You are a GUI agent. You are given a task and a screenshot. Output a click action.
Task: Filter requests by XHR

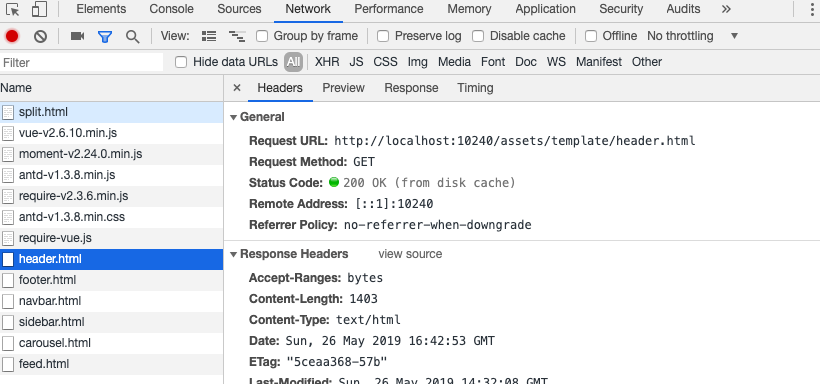point(327,62)
